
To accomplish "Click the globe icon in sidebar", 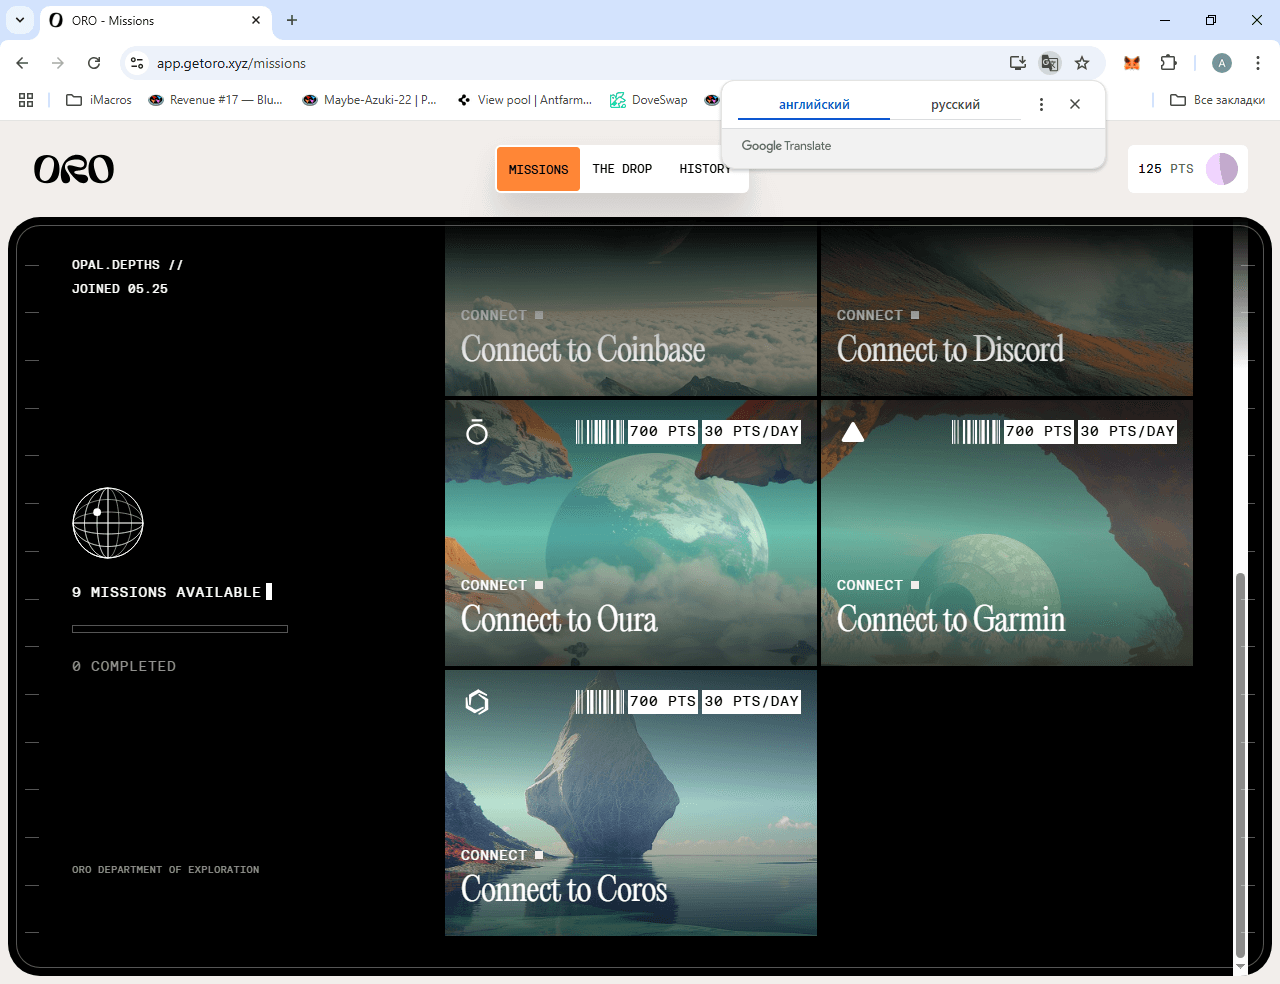I will 108,523.
